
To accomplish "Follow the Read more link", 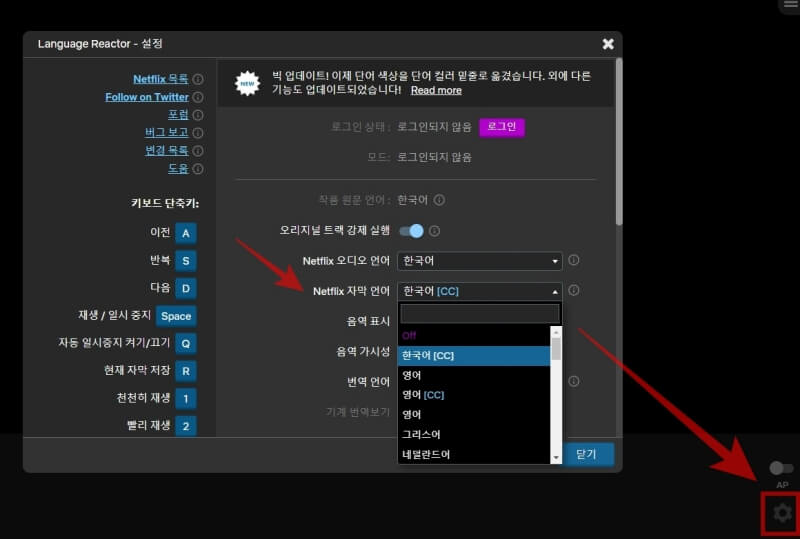I will (x=436, y=90).
